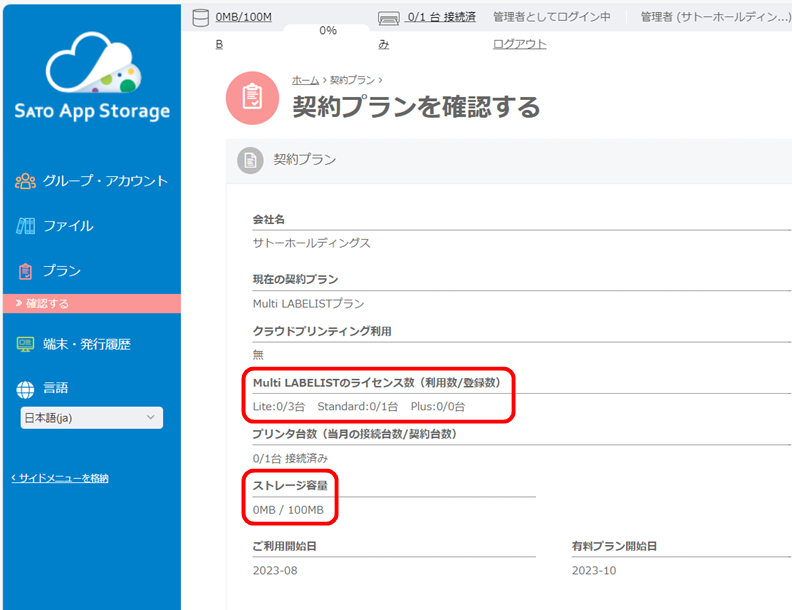Image resolution: width=792 pixels, height=610 pixels.
Task: Collapse sidebar via サイドメニューを格納 link
Action: pyautogui.click(x=60, y=478)
